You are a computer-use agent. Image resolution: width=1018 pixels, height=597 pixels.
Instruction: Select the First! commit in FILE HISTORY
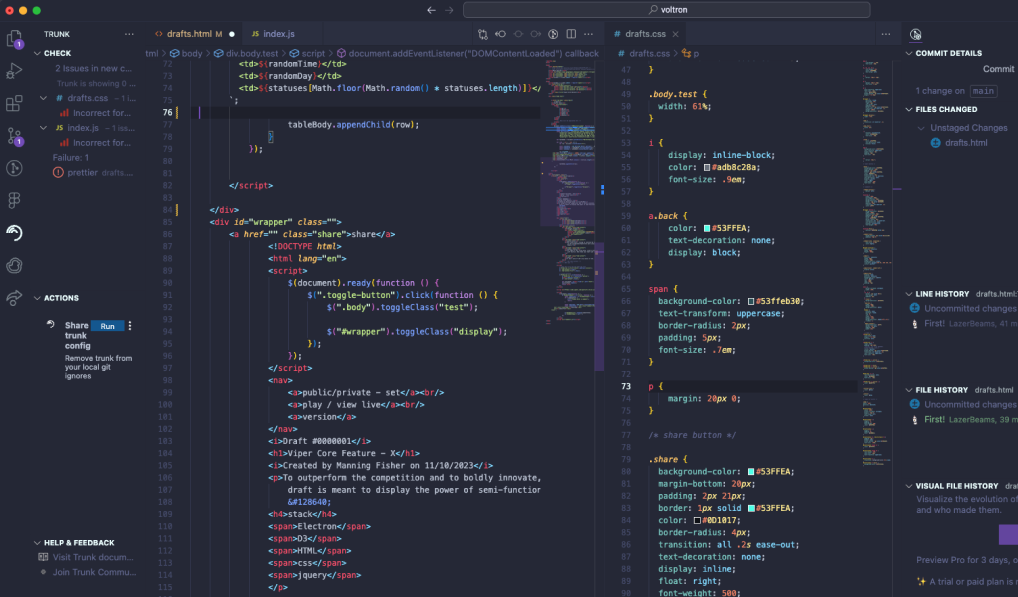coord(934,419)
